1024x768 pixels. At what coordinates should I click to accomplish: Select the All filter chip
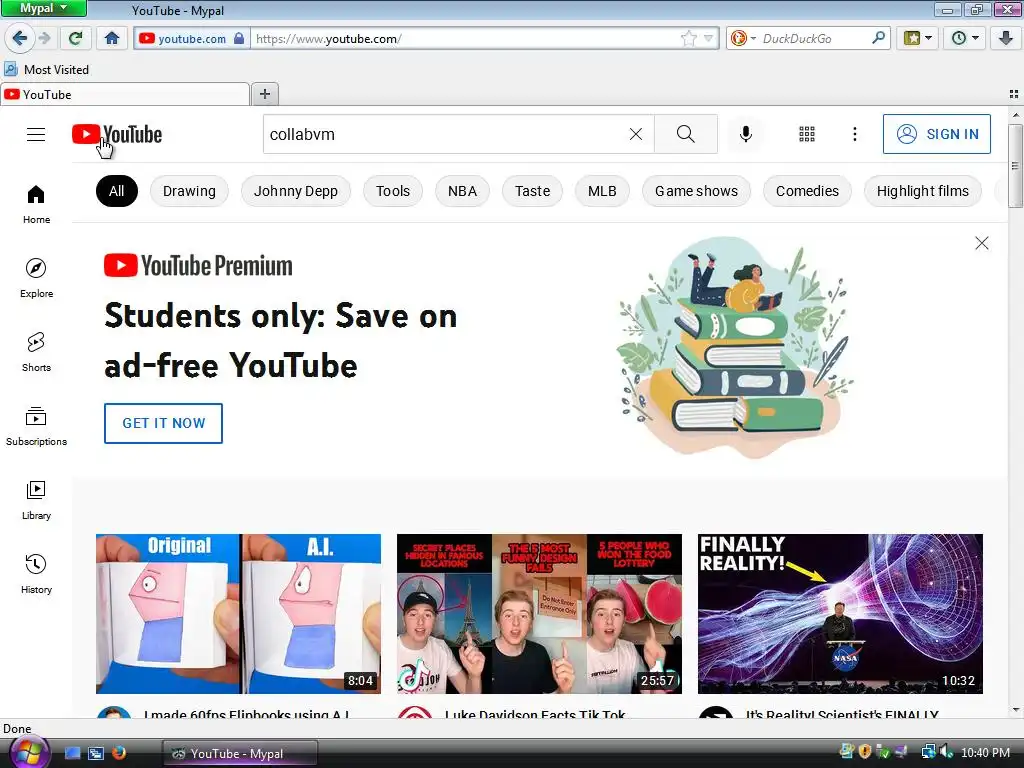(116, 191)
